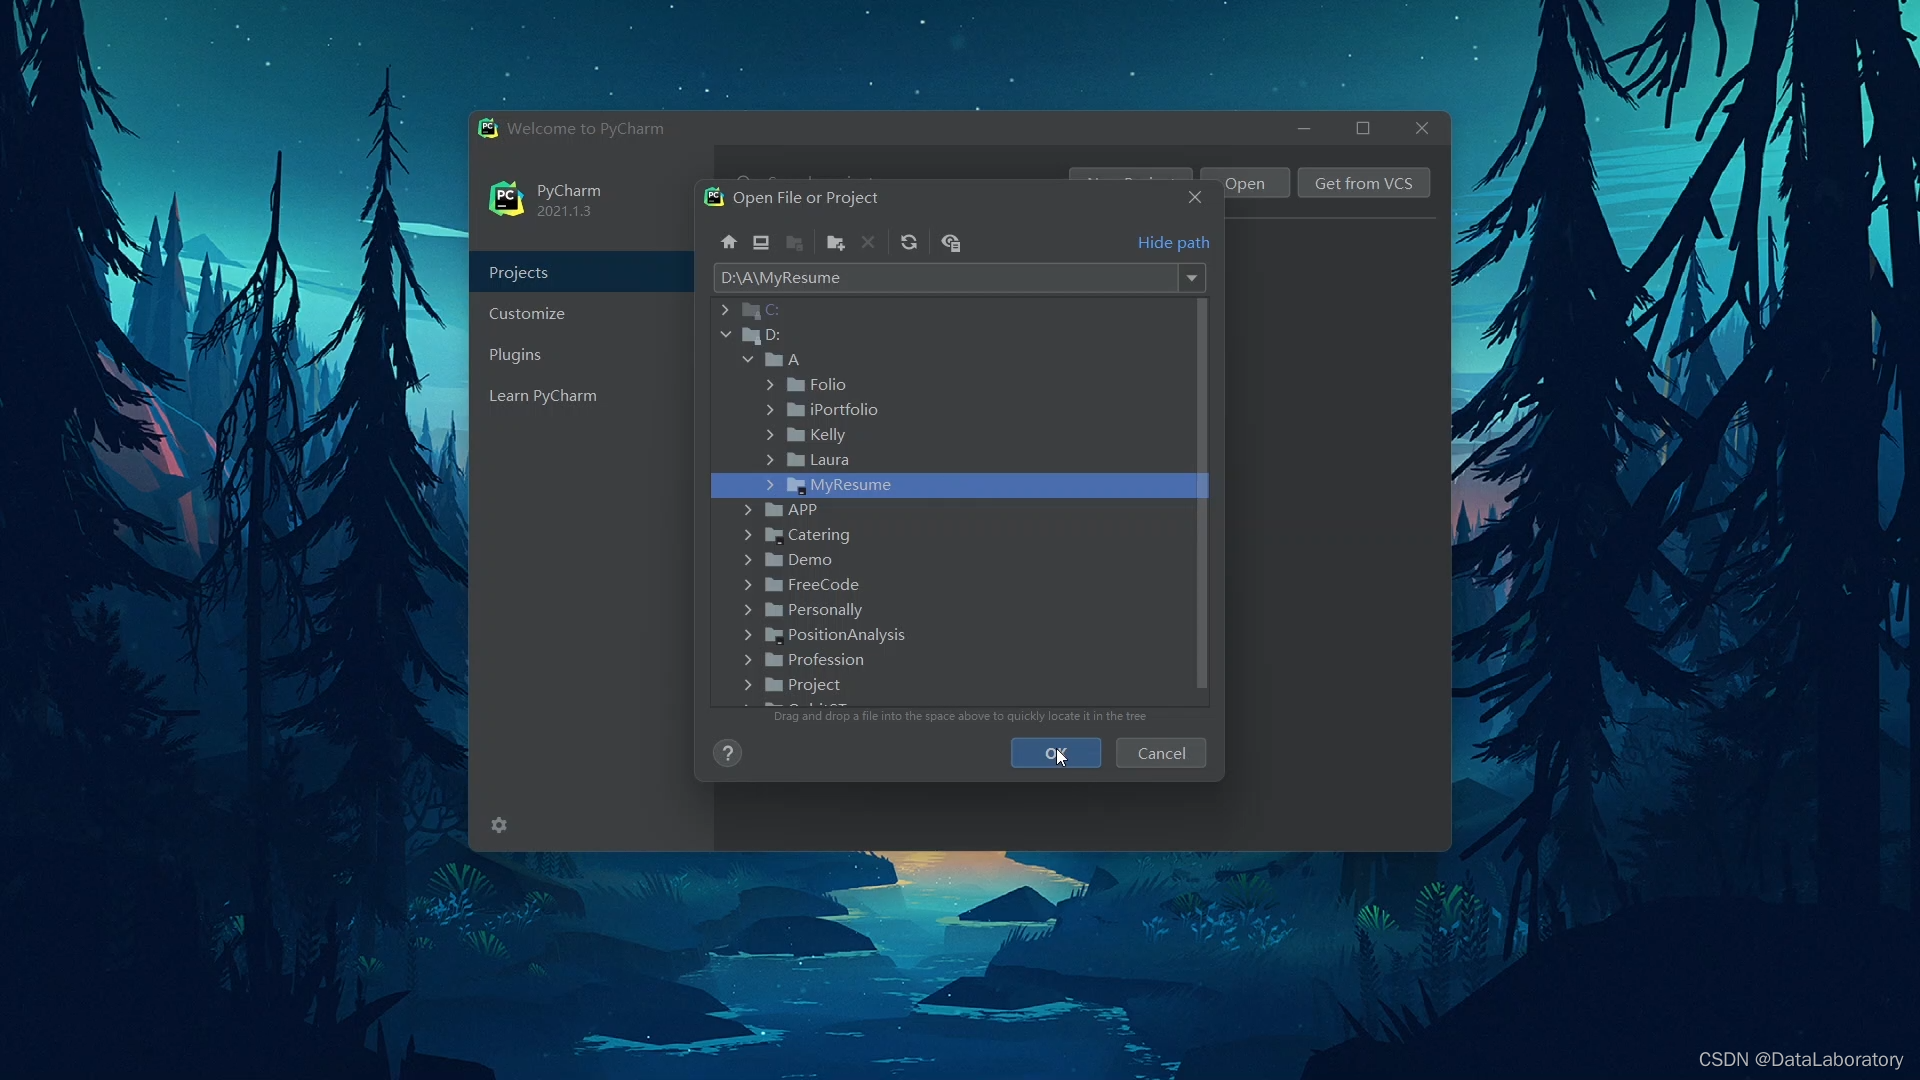Select the Kelly folder label

(x=827, y=435)
